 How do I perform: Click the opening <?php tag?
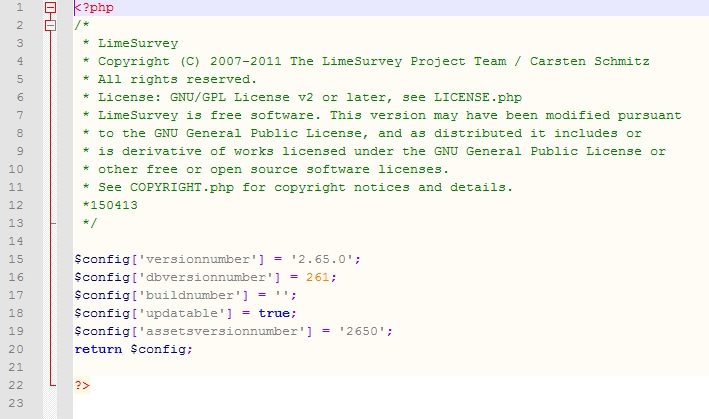click(x=94, y=8)
